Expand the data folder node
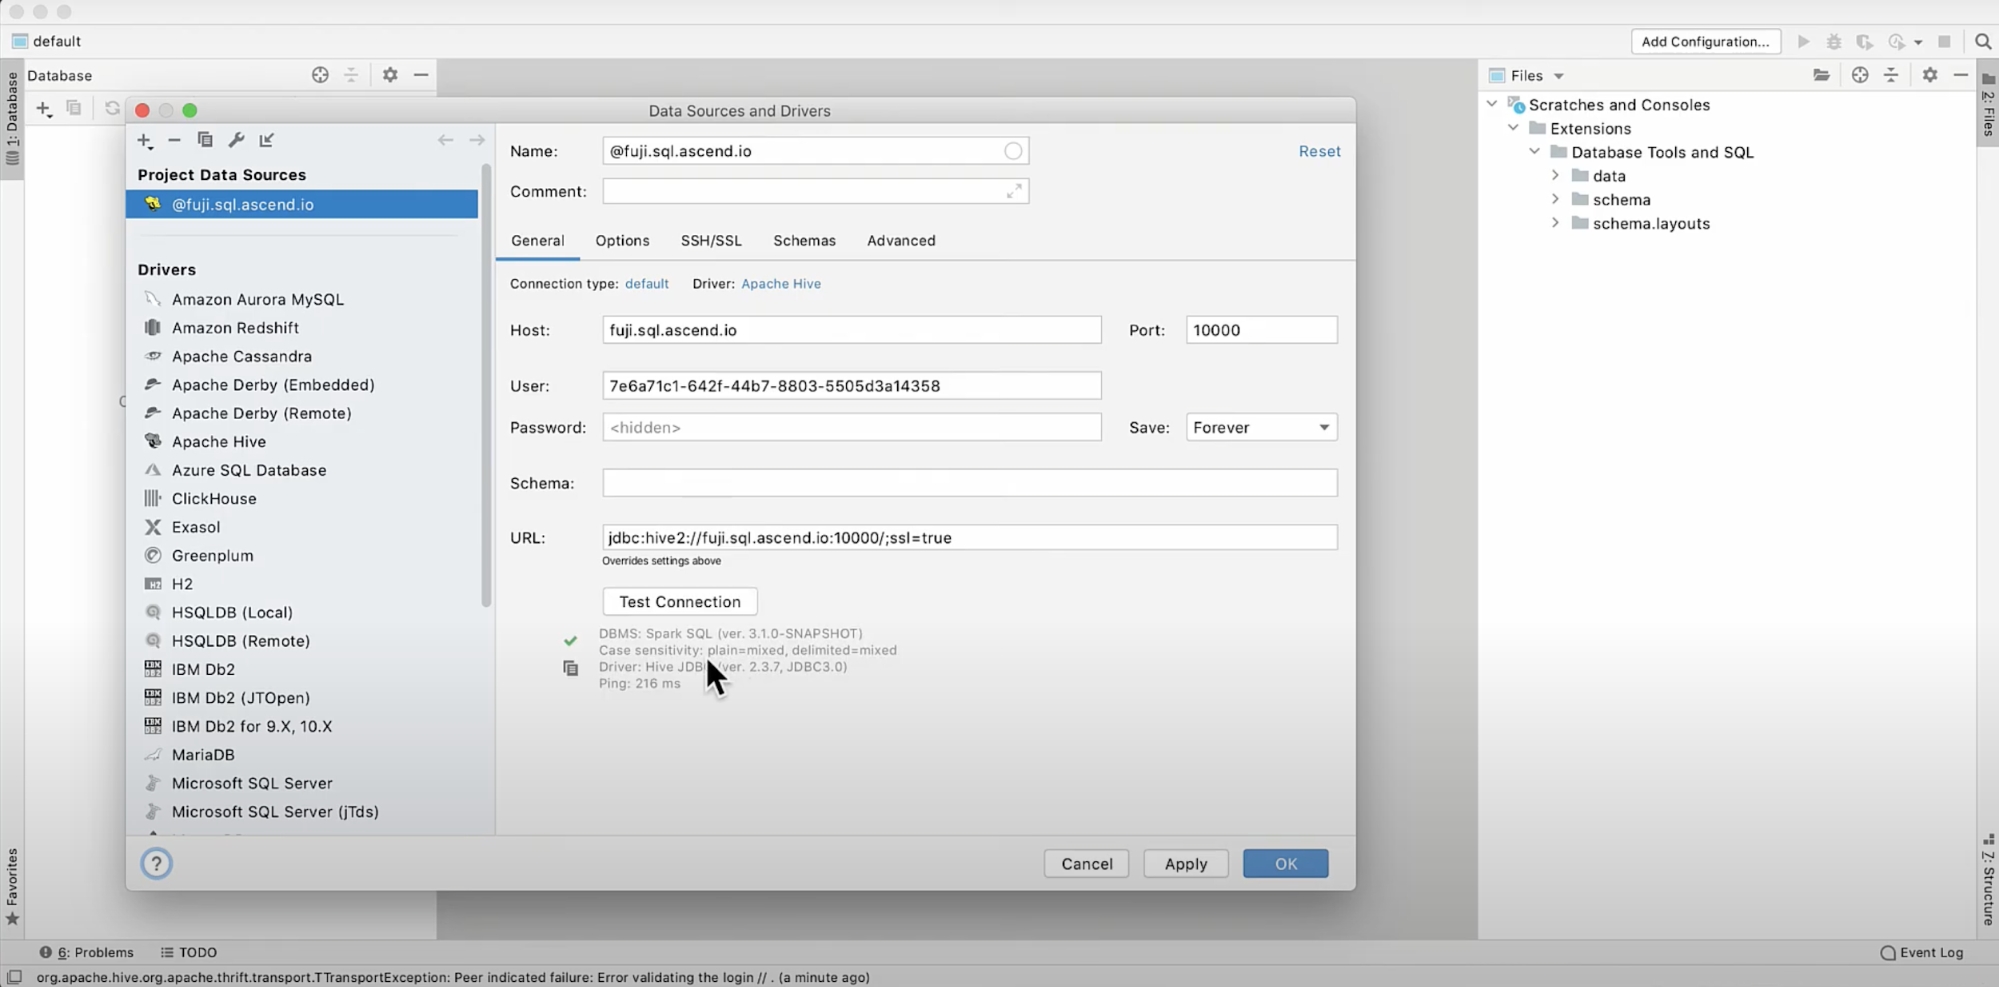1999x987 pixels. tap(1555, 175)
